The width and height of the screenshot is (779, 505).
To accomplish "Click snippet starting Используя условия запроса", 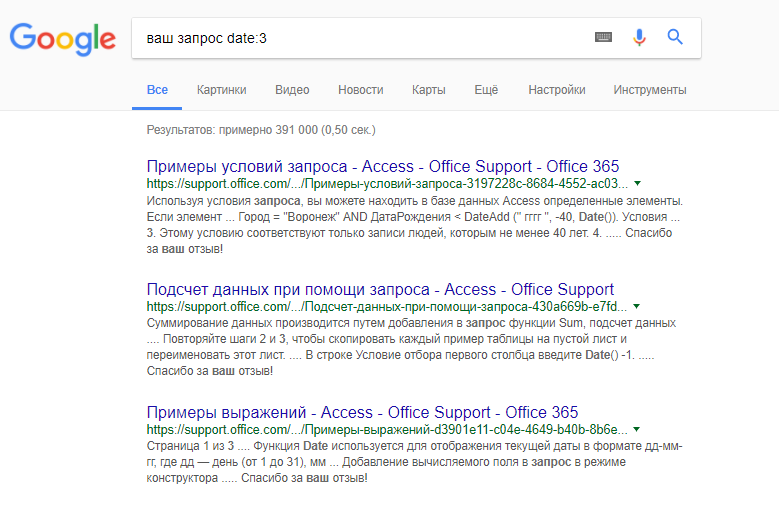I will point(415,225).
